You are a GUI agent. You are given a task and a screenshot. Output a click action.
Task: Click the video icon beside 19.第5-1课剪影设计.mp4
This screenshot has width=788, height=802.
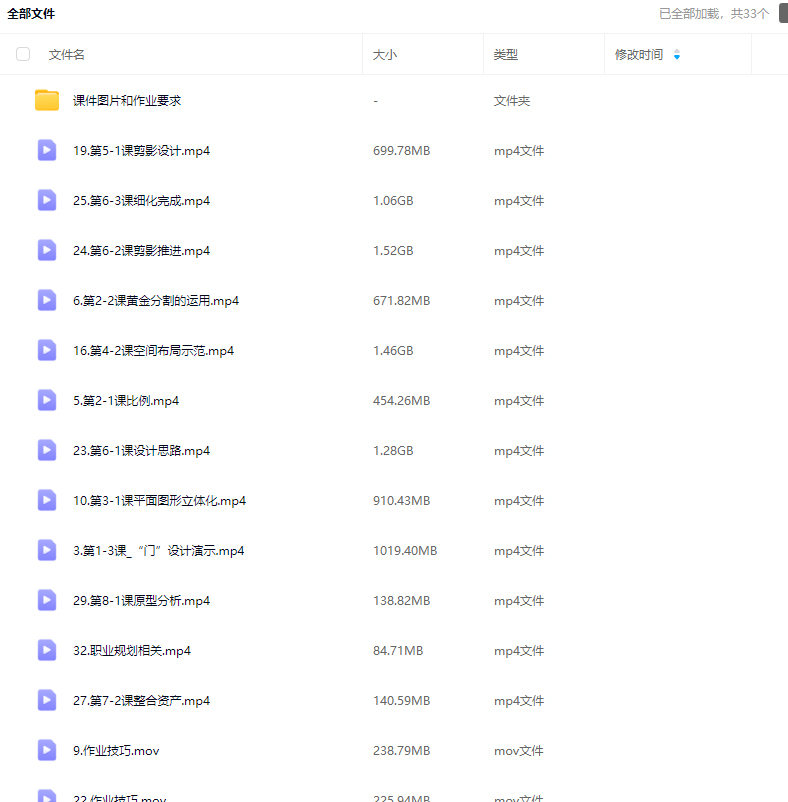(x=47, y=150)
